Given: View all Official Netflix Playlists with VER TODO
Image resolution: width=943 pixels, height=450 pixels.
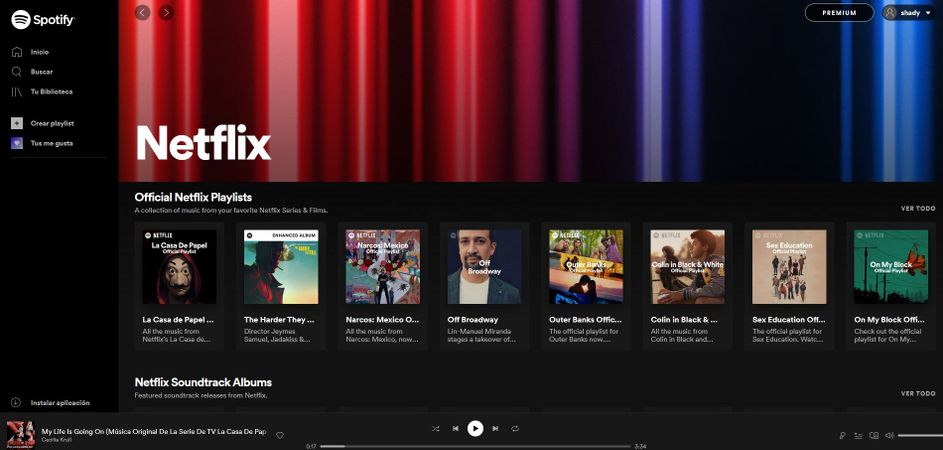Looking at the screenshot, I should [x=918, y=208].
